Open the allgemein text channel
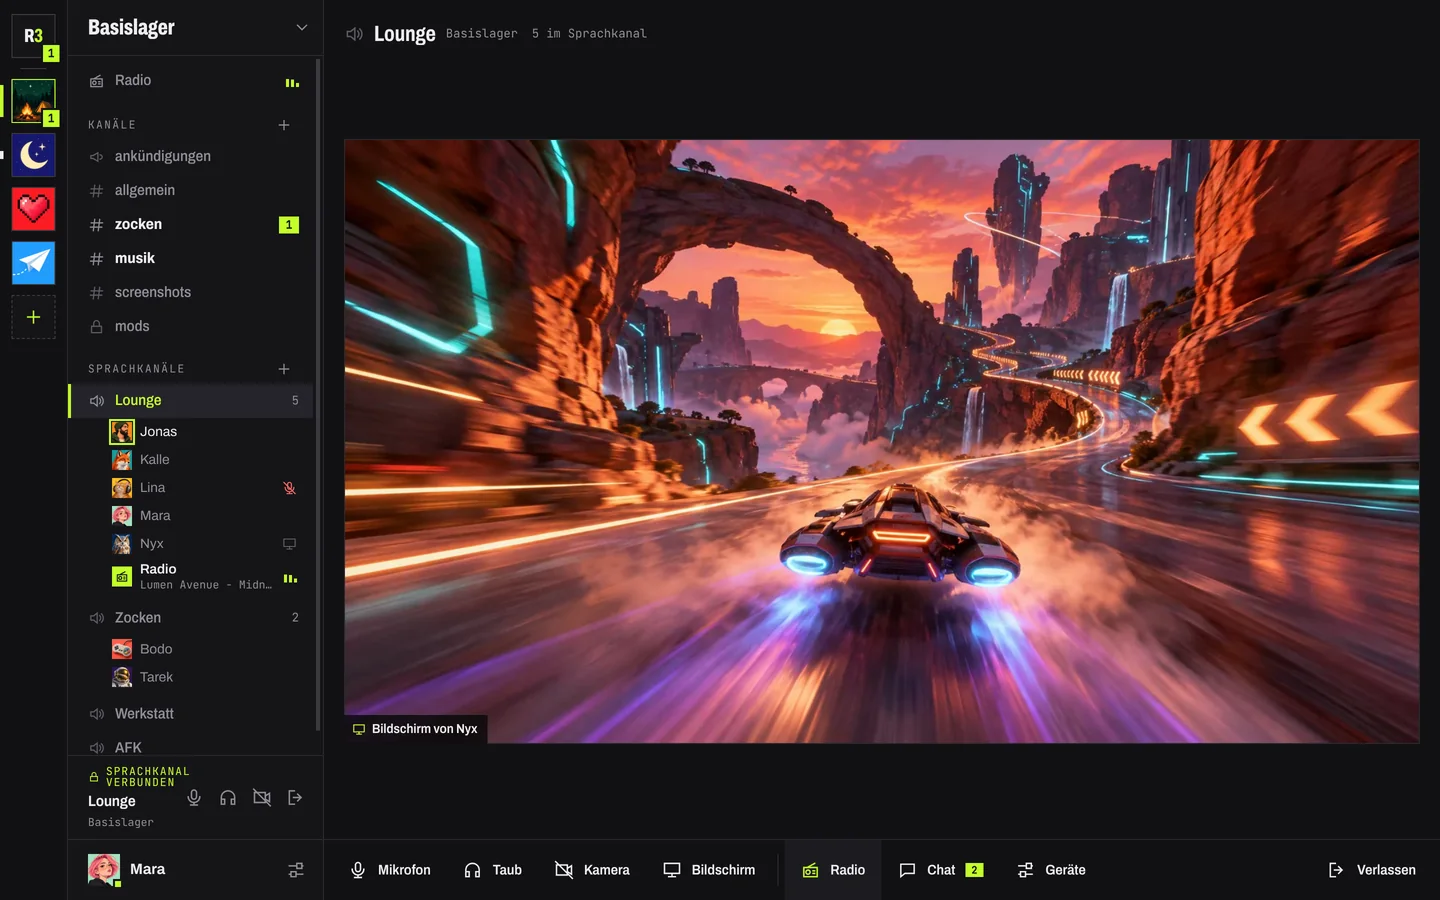Screen dimensions: 1440x900 (x=191, y=191)
